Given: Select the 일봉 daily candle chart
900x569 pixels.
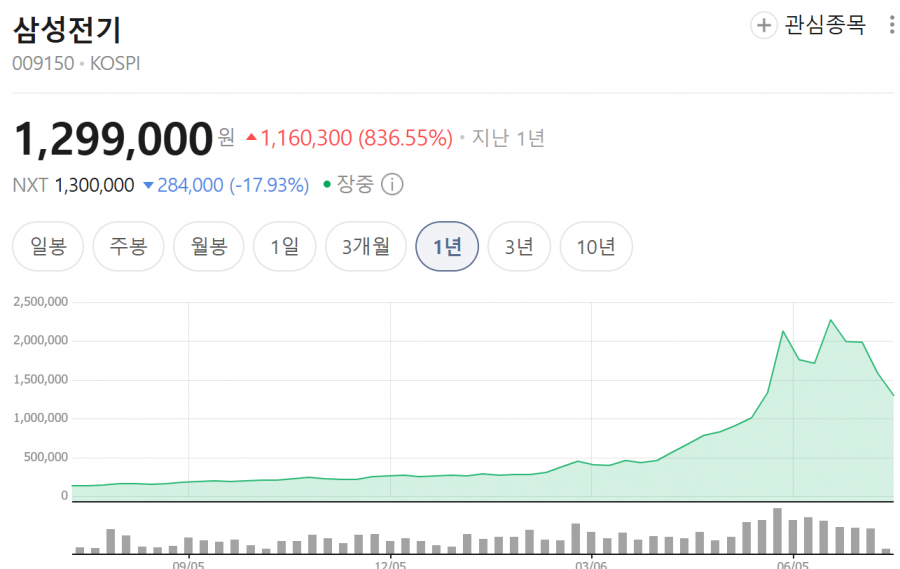Looking at the screenshot, I should [48, 246].
